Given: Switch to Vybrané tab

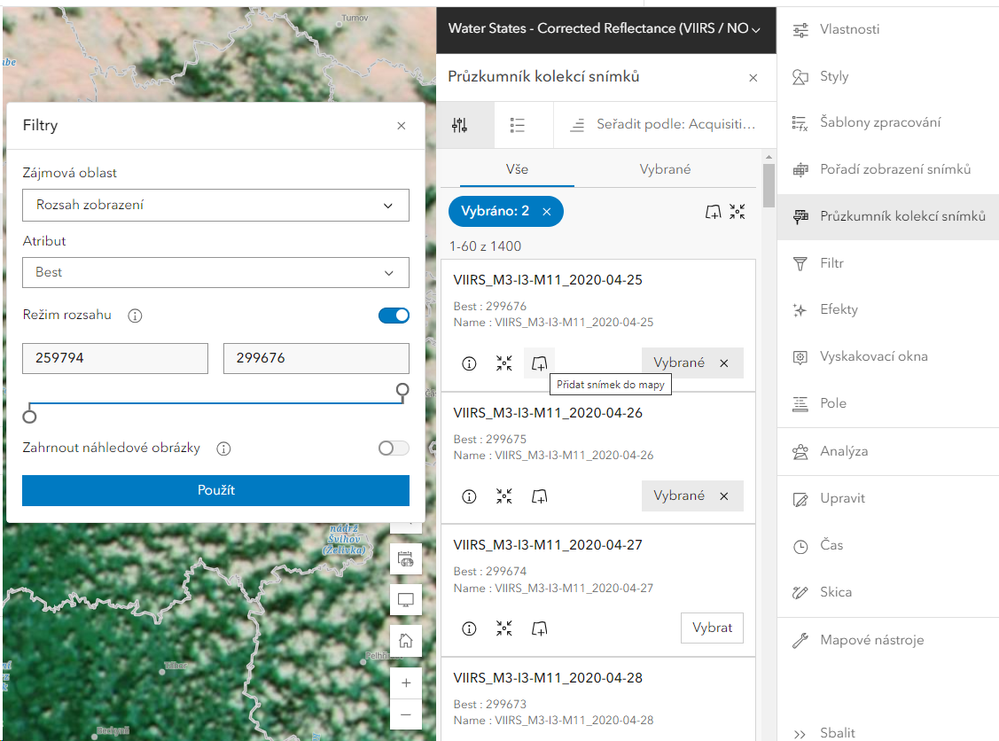Looking at the screenshot, I should [665, 169].
